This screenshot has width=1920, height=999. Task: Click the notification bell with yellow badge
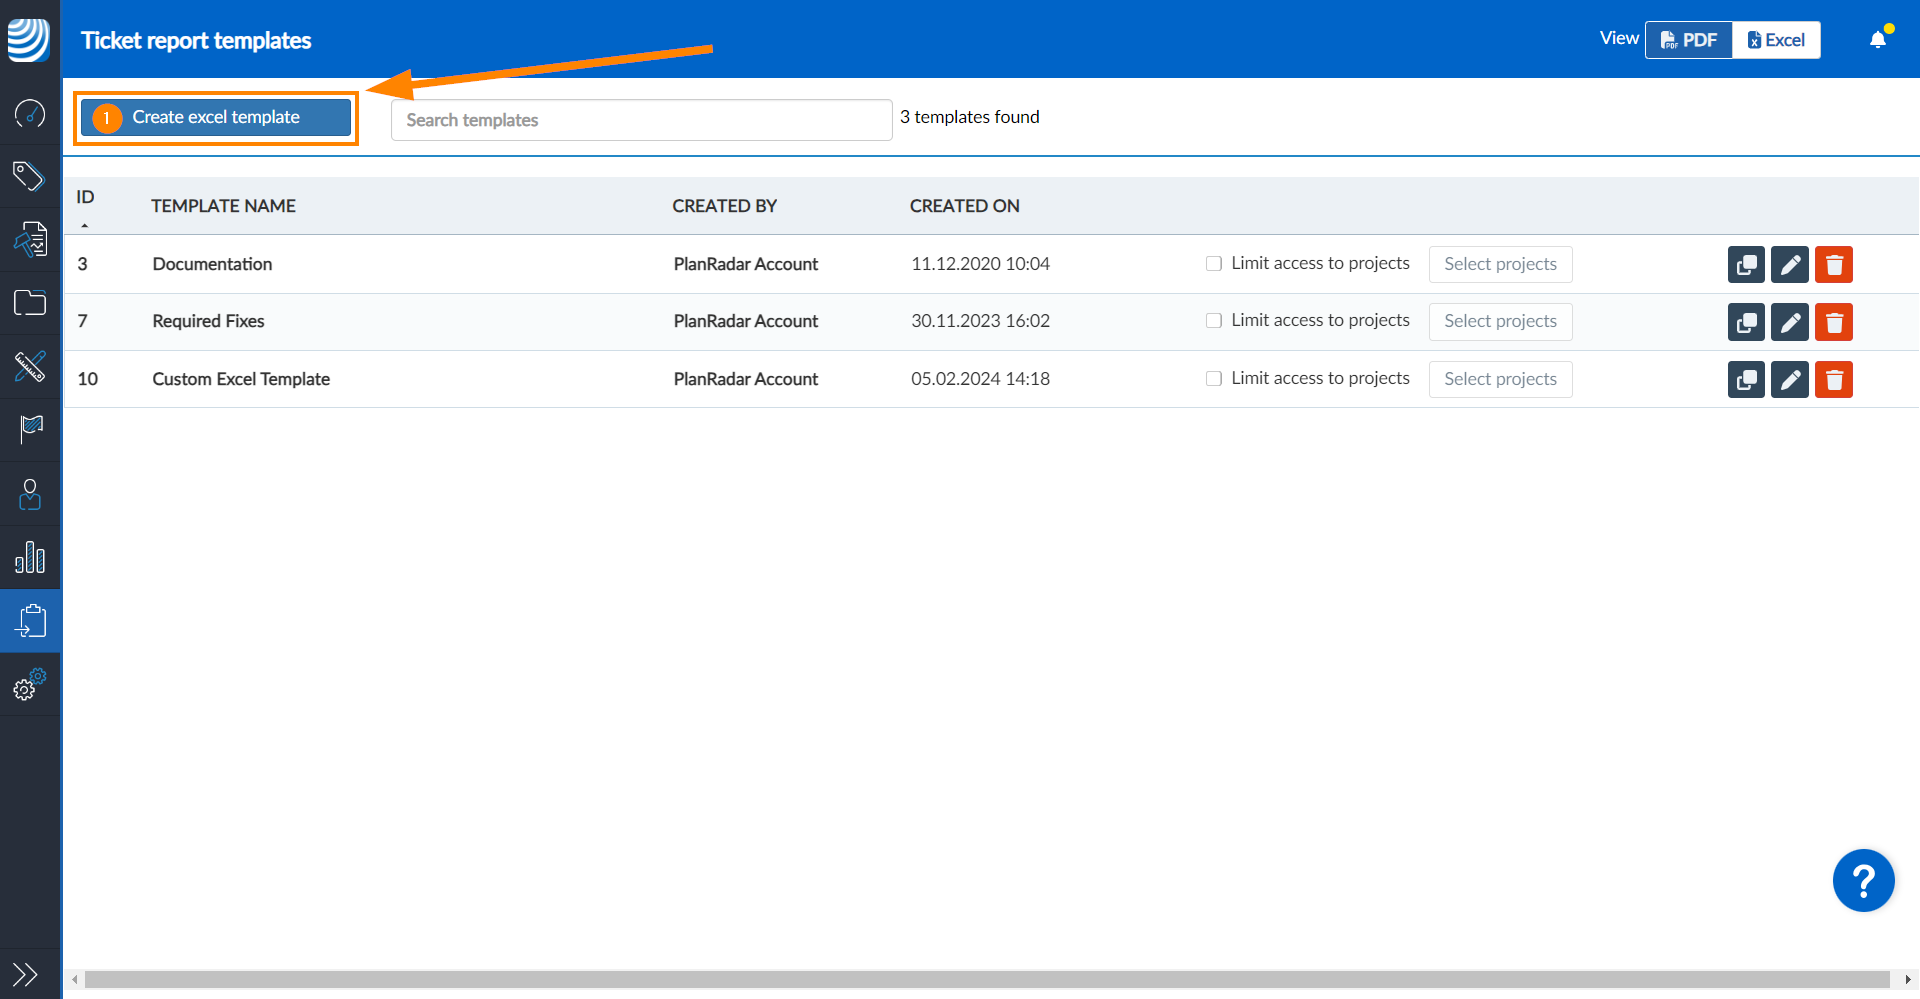click(x=1878, y=37)
